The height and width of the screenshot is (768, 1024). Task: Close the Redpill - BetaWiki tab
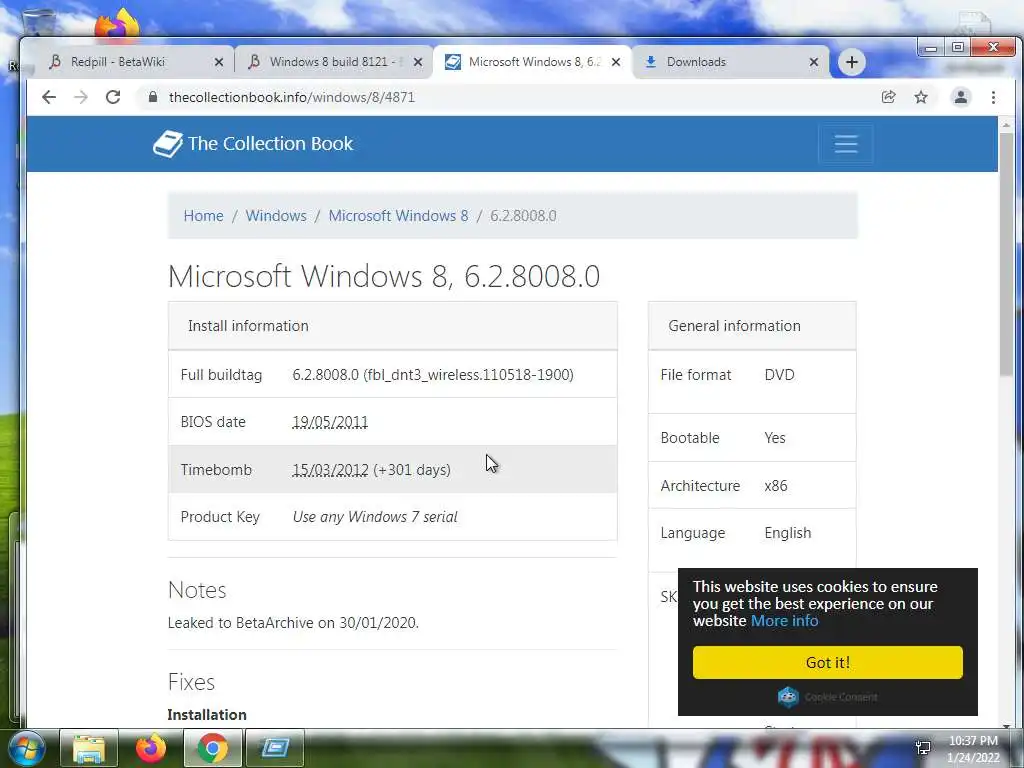[x=219, y=62]
